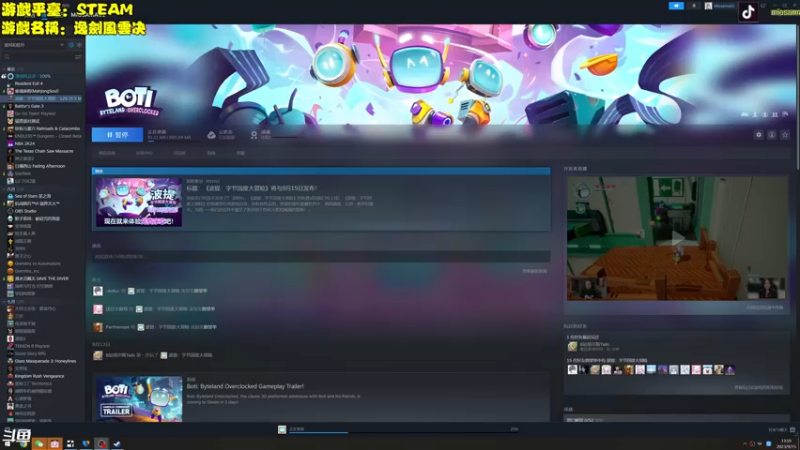Open WeChat from the Windows taskbar

[39, 444]
